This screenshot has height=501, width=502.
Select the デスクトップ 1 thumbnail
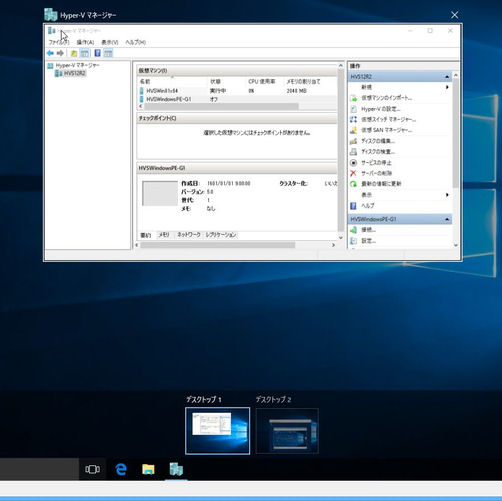[217, 431]
